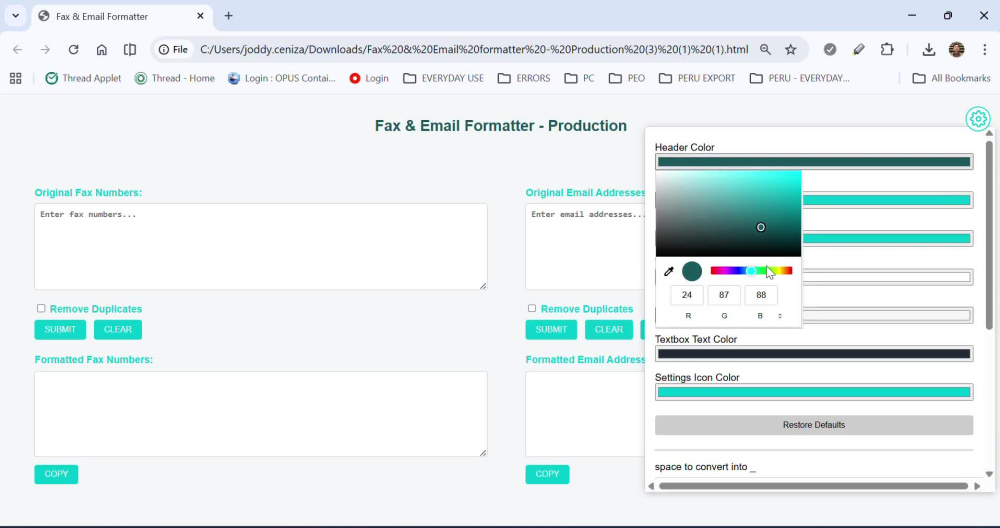Toggle Remove Duplicates for email addresses
The width and height of the screenshot is (1000, 528).
pos(532,309)
